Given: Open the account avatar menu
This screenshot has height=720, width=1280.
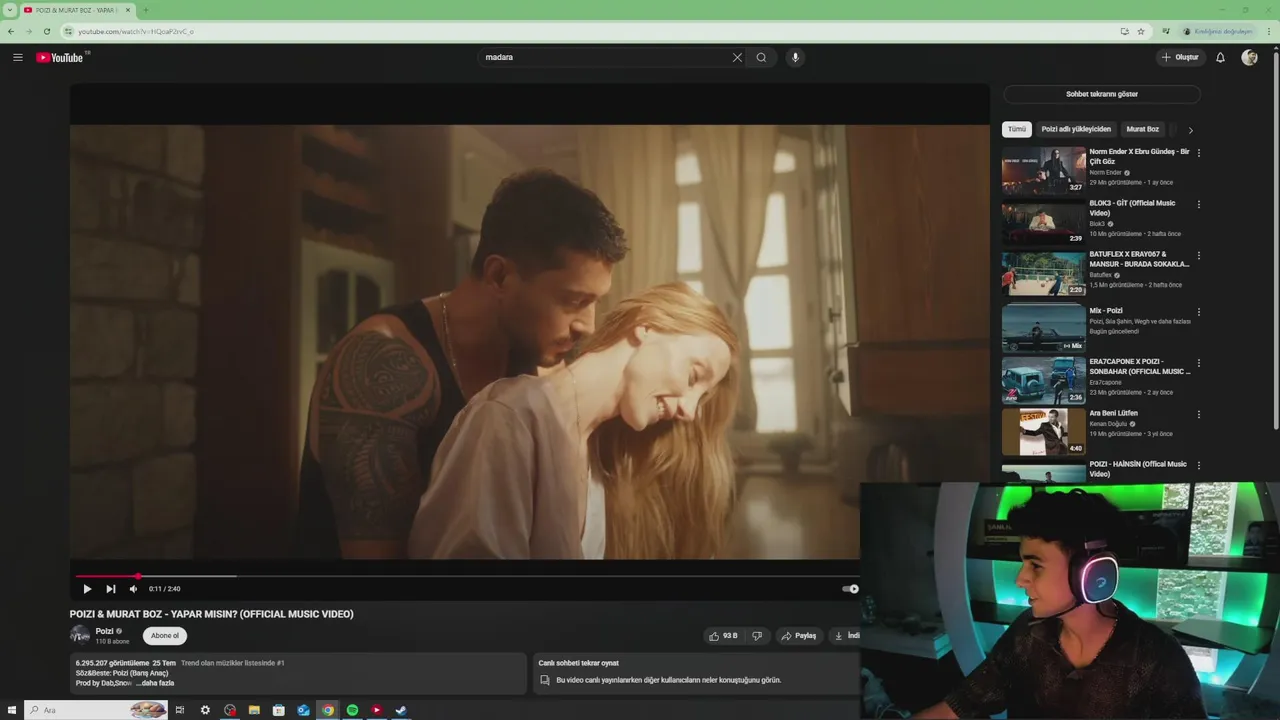Looking at the screenshot, I should pyautogui.click(x=1249, y=57).
